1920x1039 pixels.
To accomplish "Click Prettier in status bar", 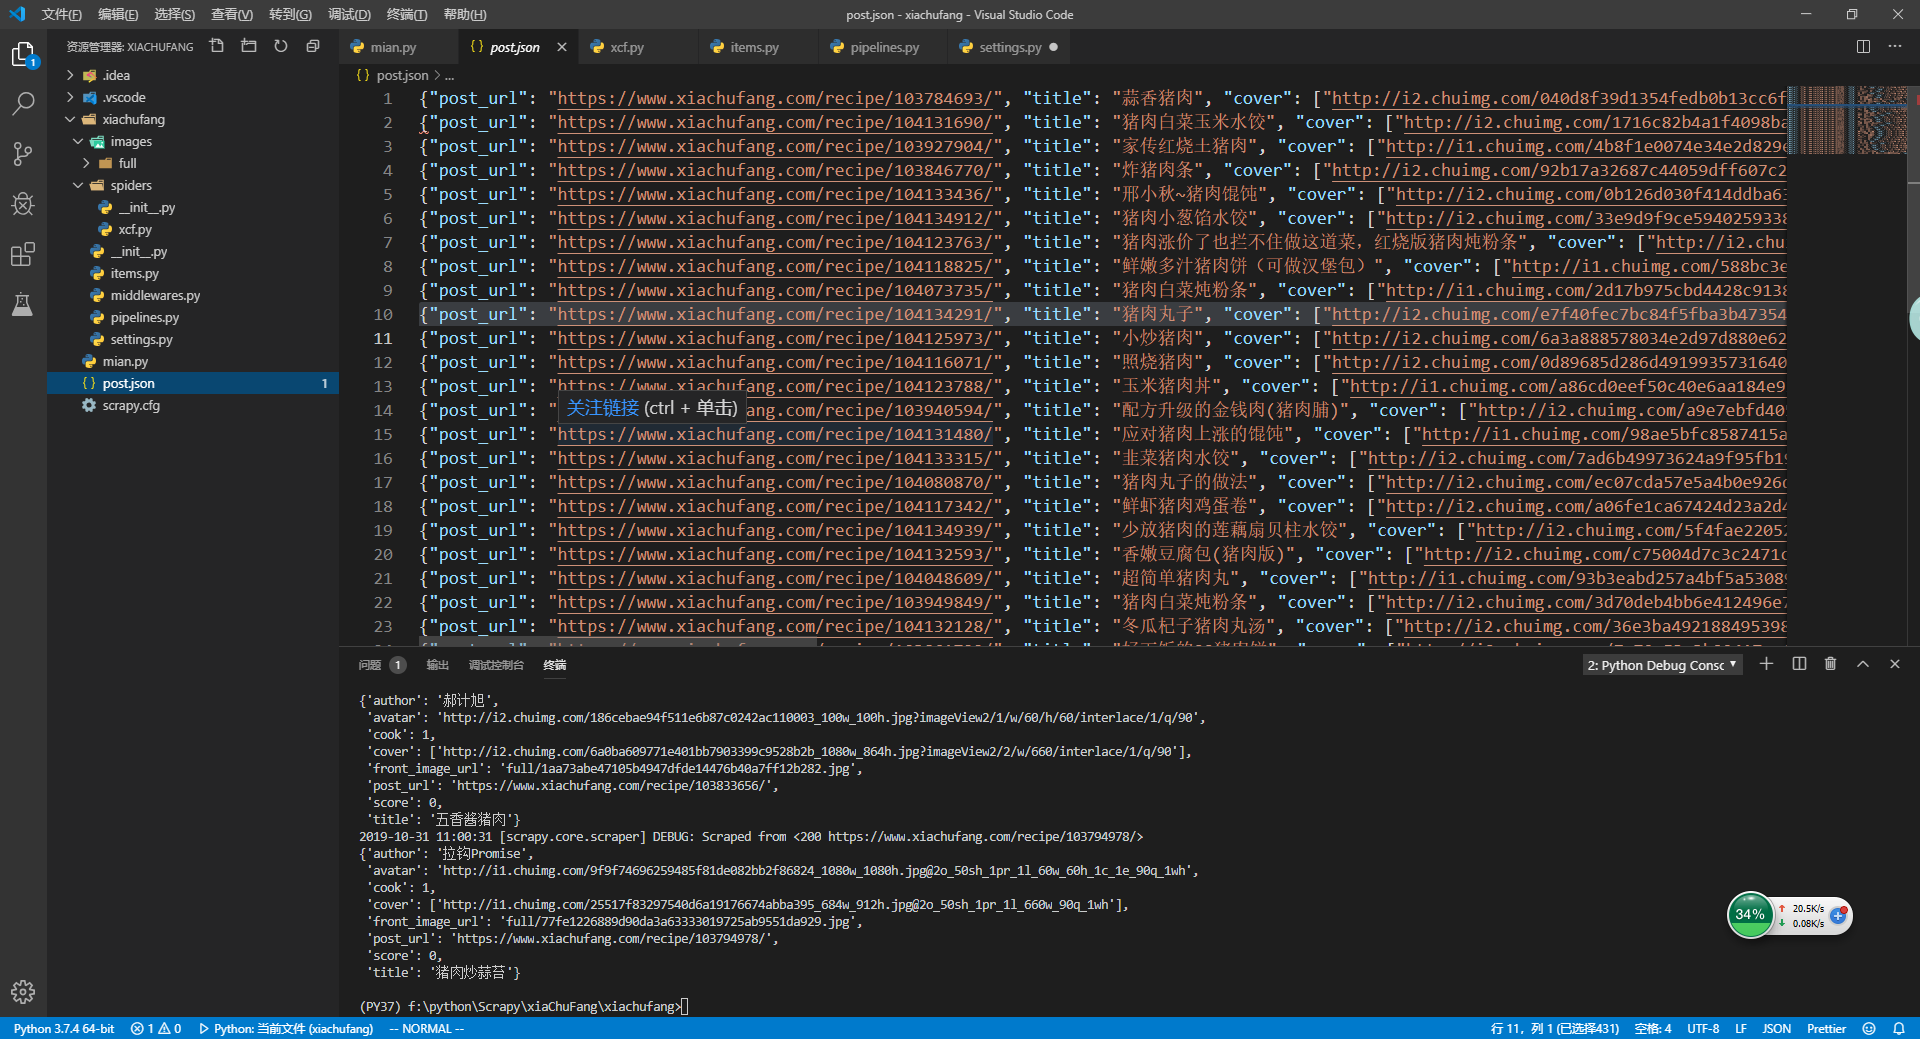I will pos(1826,1028).
